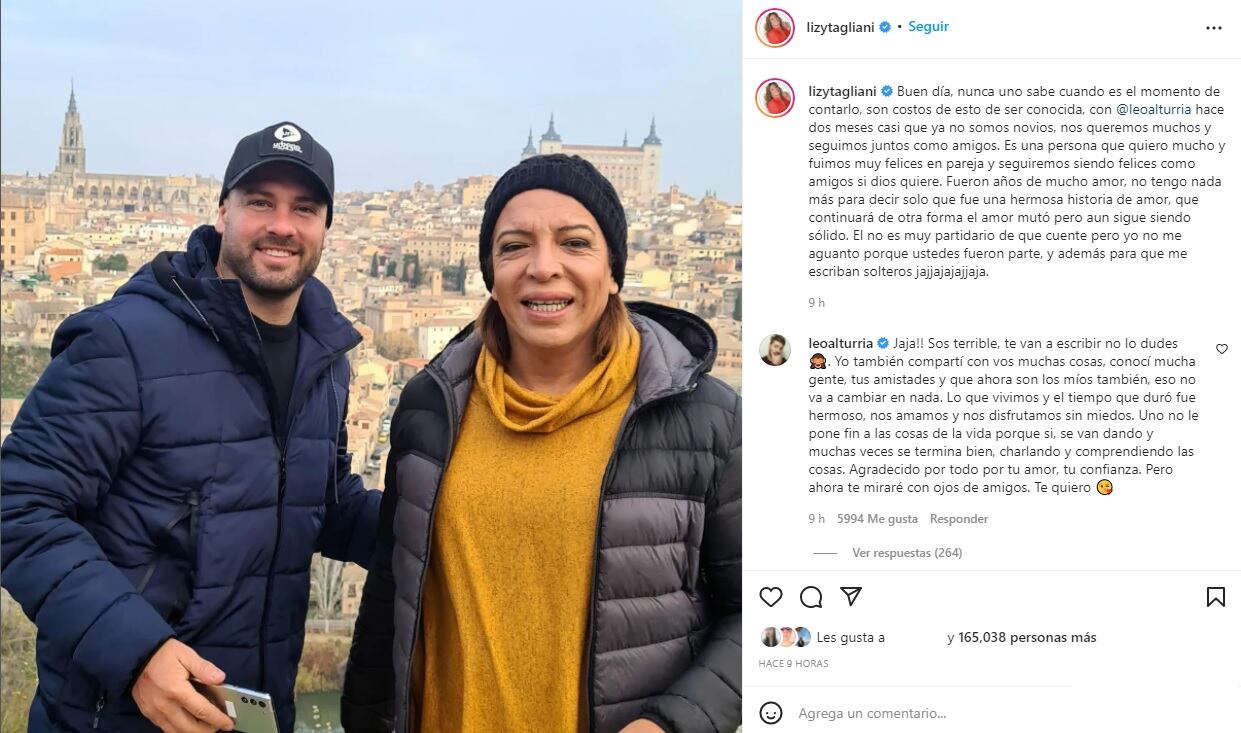Expand Ver respuestas (264)

pos(907,553)
